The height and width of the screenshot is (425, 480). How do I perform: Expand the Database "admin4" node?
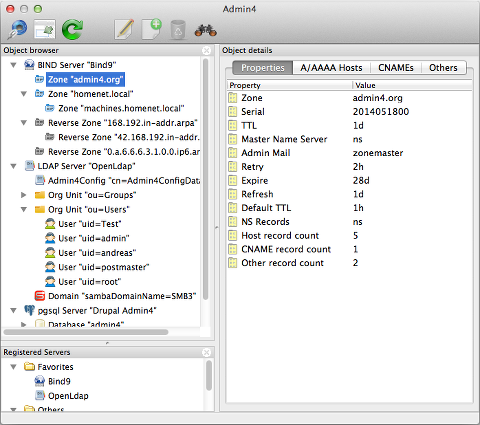(x=24, y=324)
